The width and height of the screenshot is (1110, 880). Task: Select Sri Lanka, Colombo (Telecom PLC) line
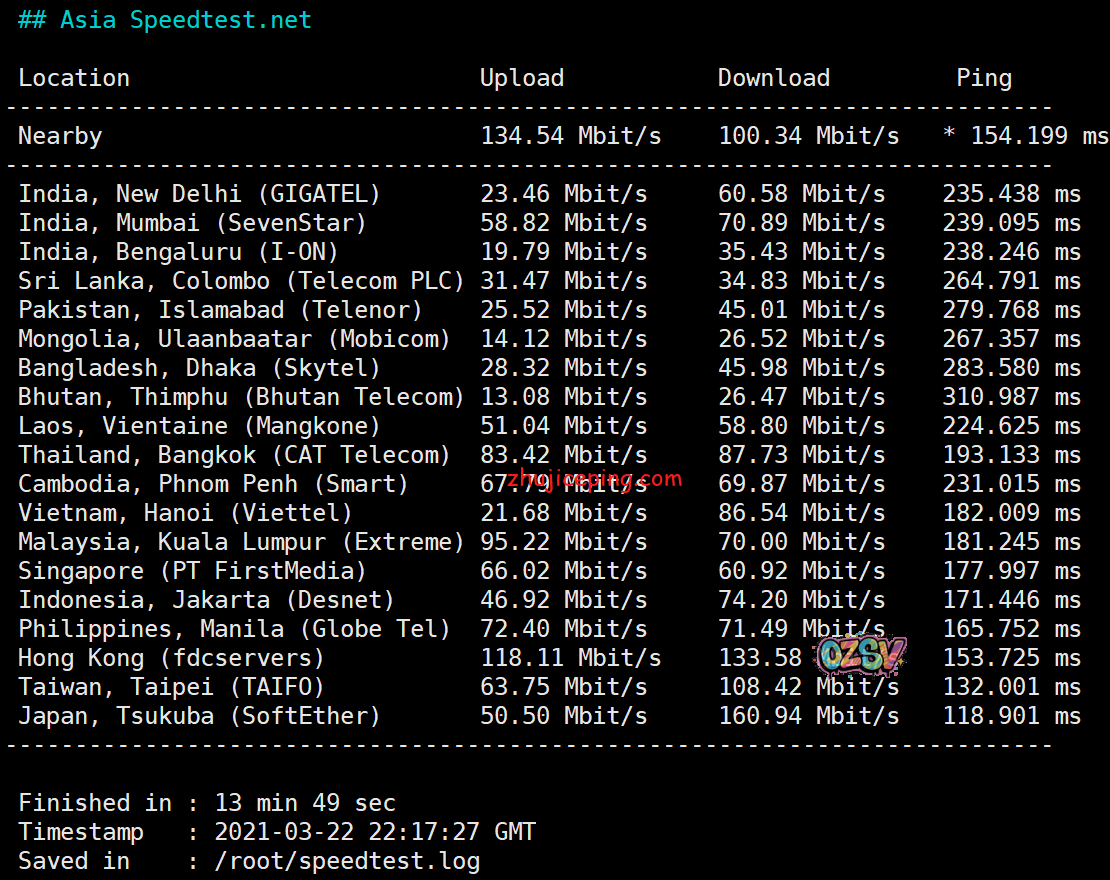[x=241, y=281]
